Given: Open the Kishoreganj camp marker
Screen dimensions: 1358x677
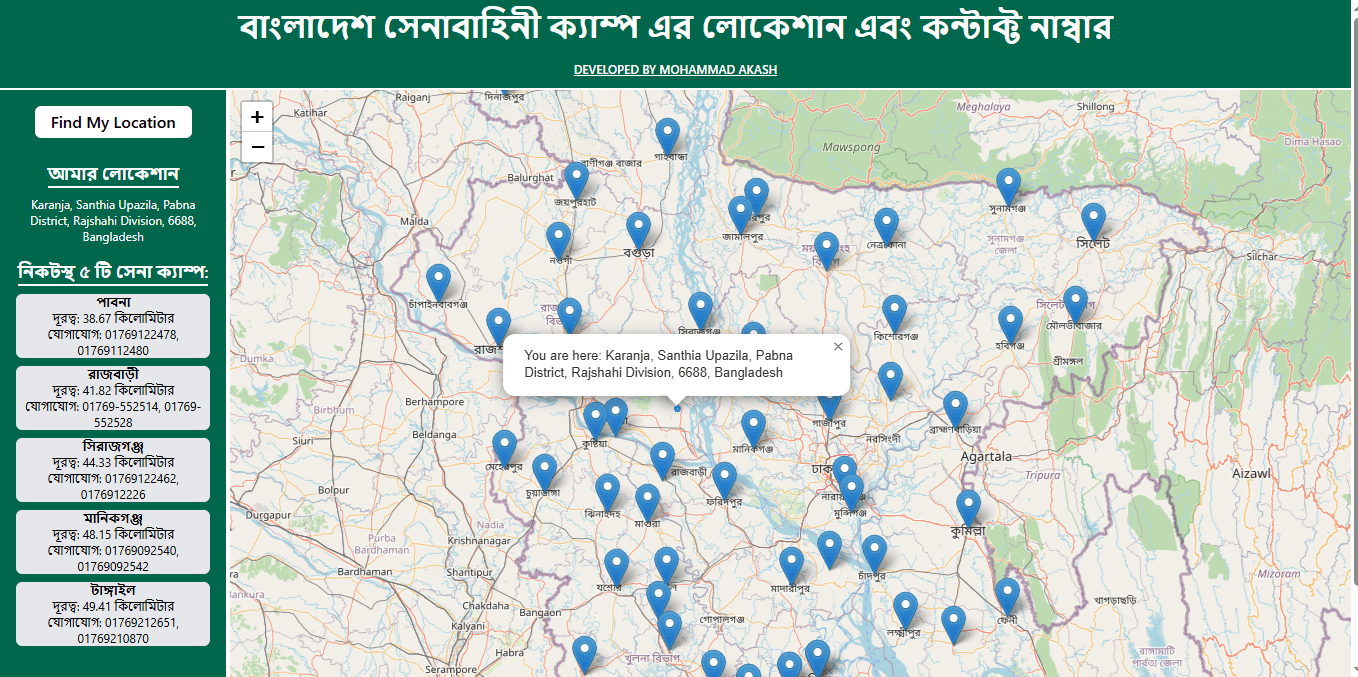Looking at the screenshot, I should (894, 313).
